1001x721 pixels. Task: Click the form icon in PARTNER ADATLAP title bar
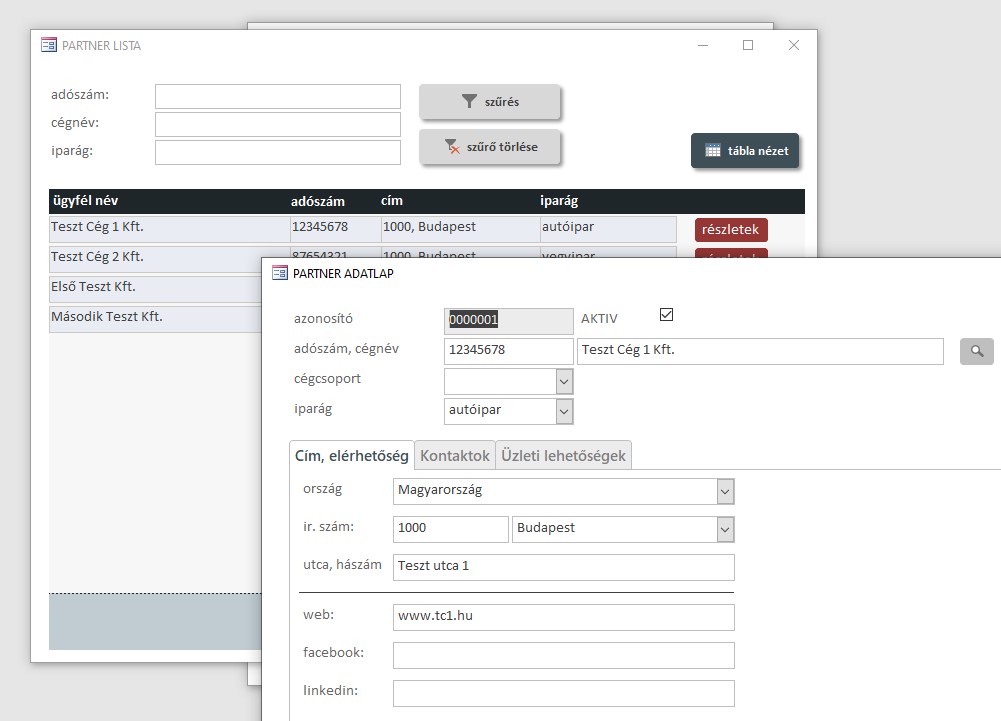click(280, 273)
